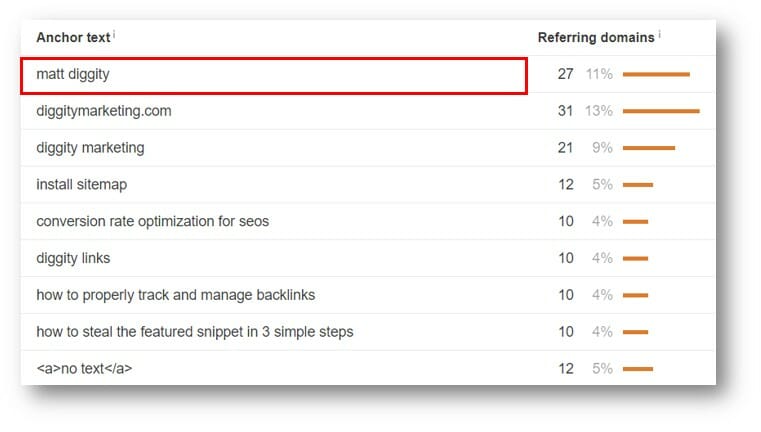Viewport: 761px width, 432px height.
Task: Click the 27 referring domains count for matt diggity
Action: tap(566, 74)
